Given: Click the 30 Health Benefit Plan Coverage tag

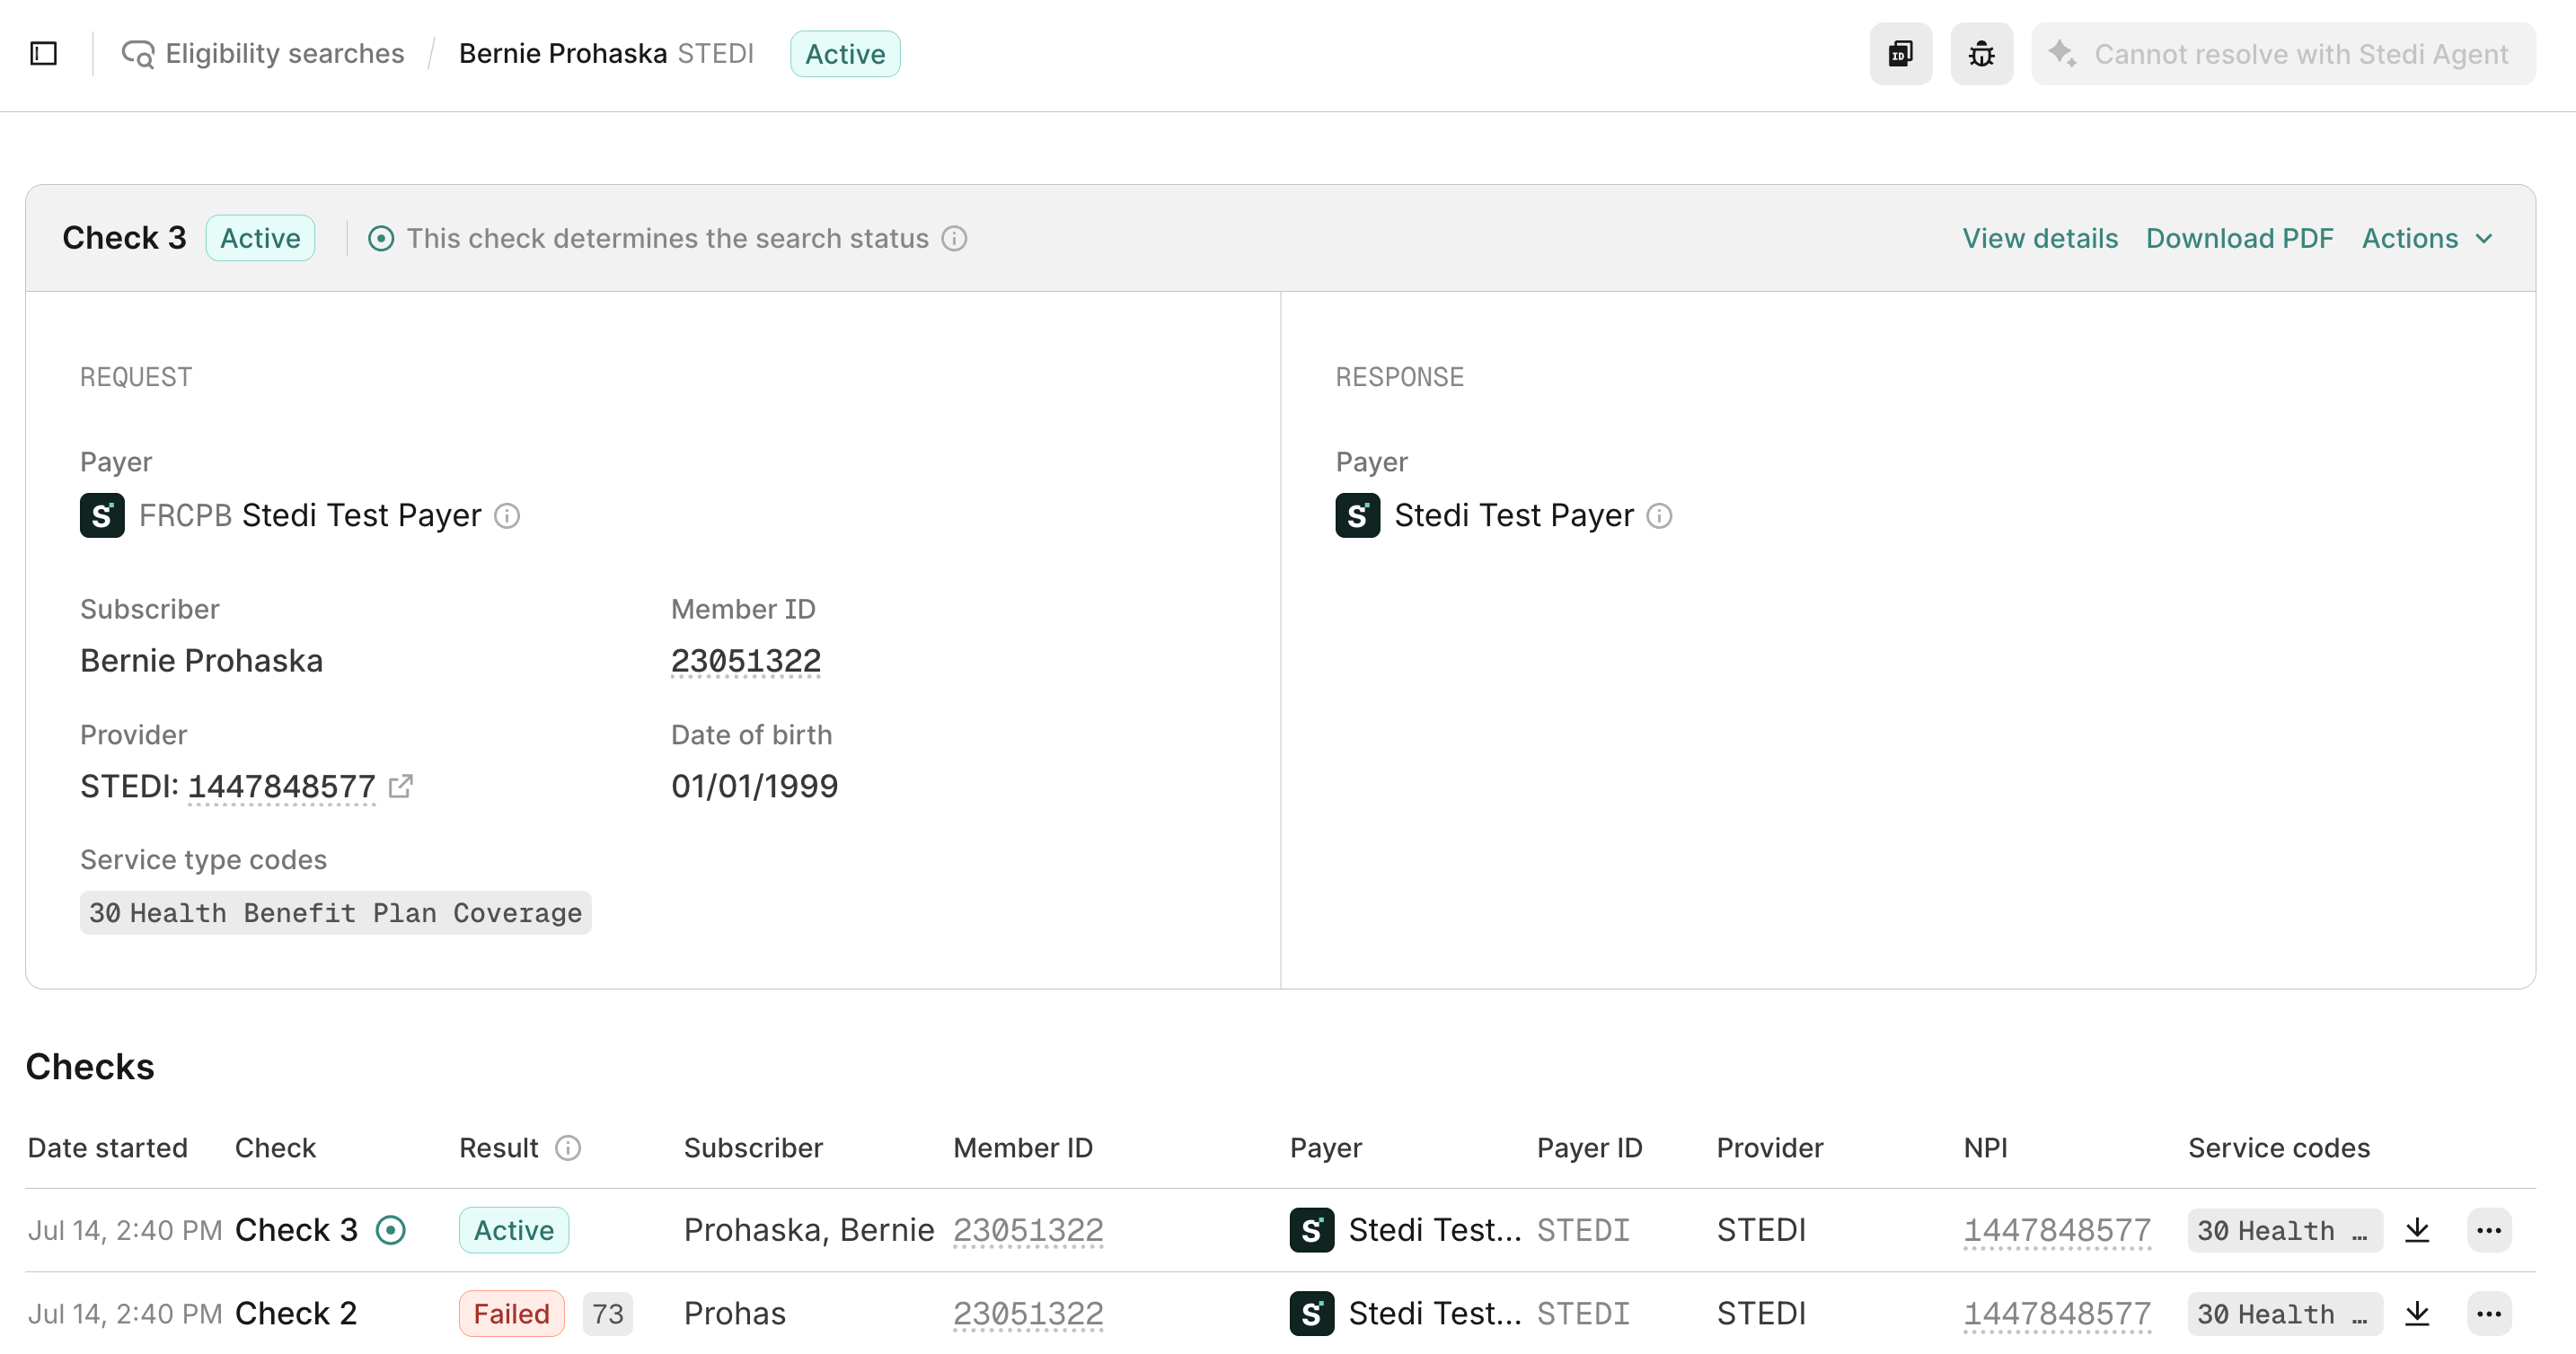Looking at the screenshot, I should pos(335,912).
